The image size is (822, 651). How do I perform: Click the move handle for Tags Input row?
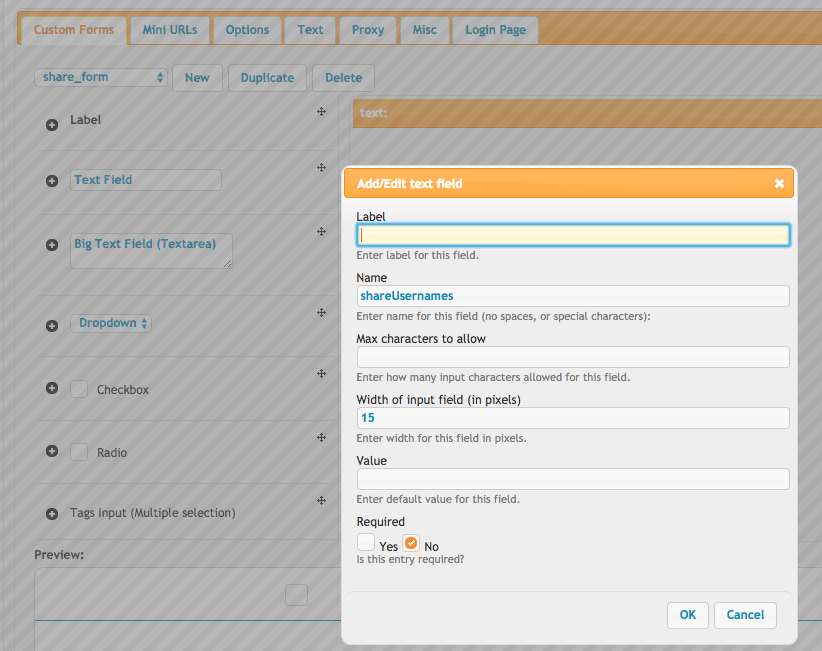[x=321, y=501]
